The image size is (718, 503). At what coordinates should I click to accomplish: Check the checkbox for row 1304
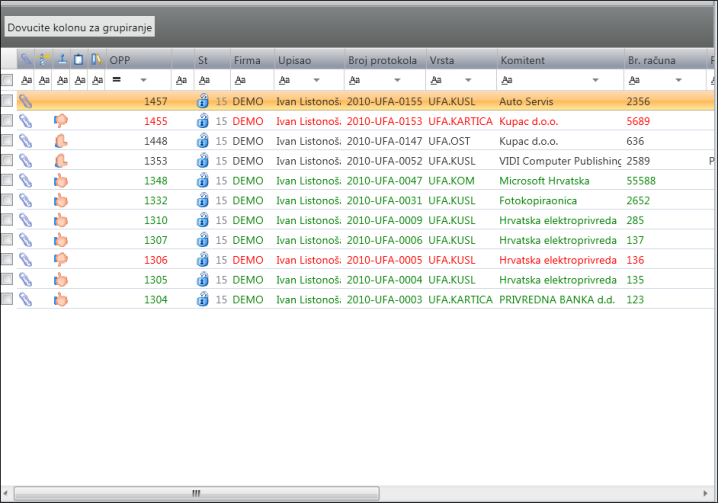pyautogui.click(x=7, y=299)
